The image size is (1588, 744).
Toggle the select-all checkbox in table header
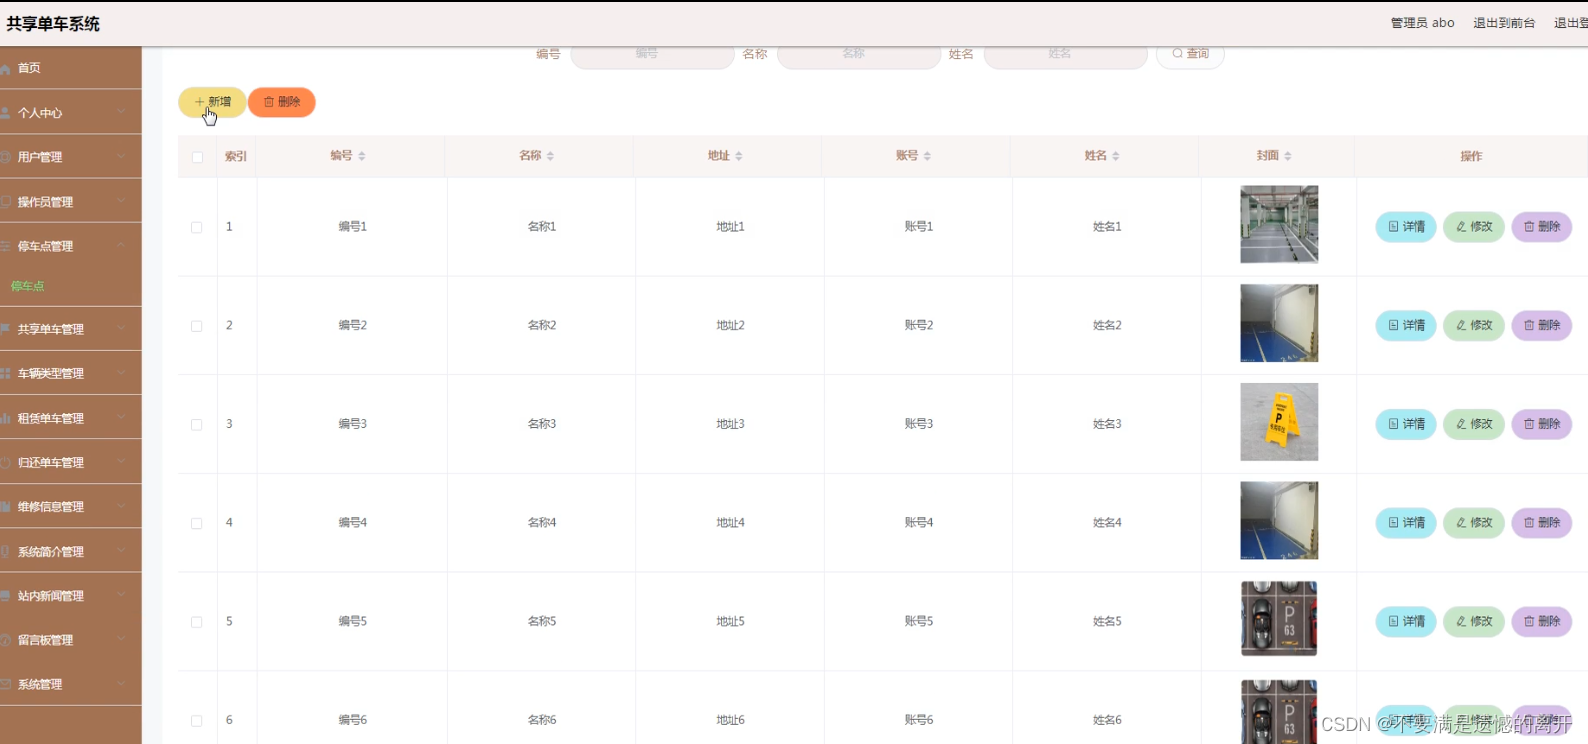click(197, 157)
